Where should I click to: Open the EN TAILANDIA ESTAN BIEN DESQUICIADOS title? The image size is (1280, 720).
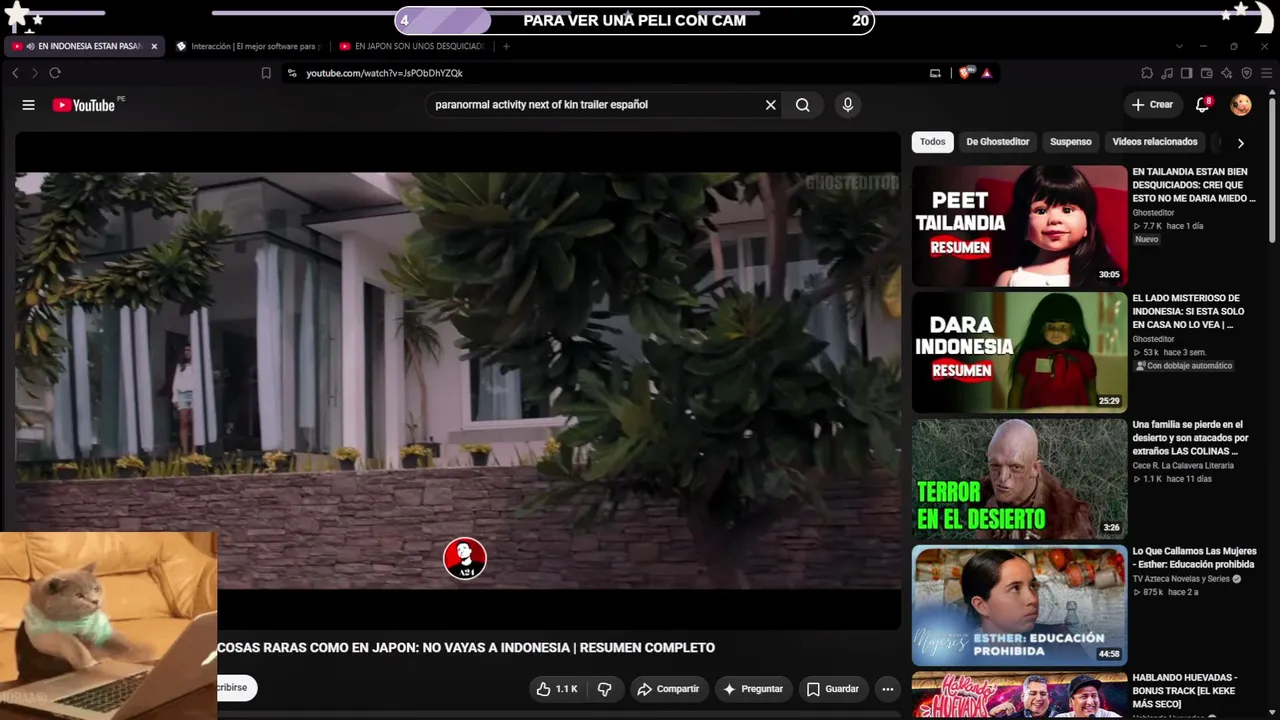[x=1194, y=185]
